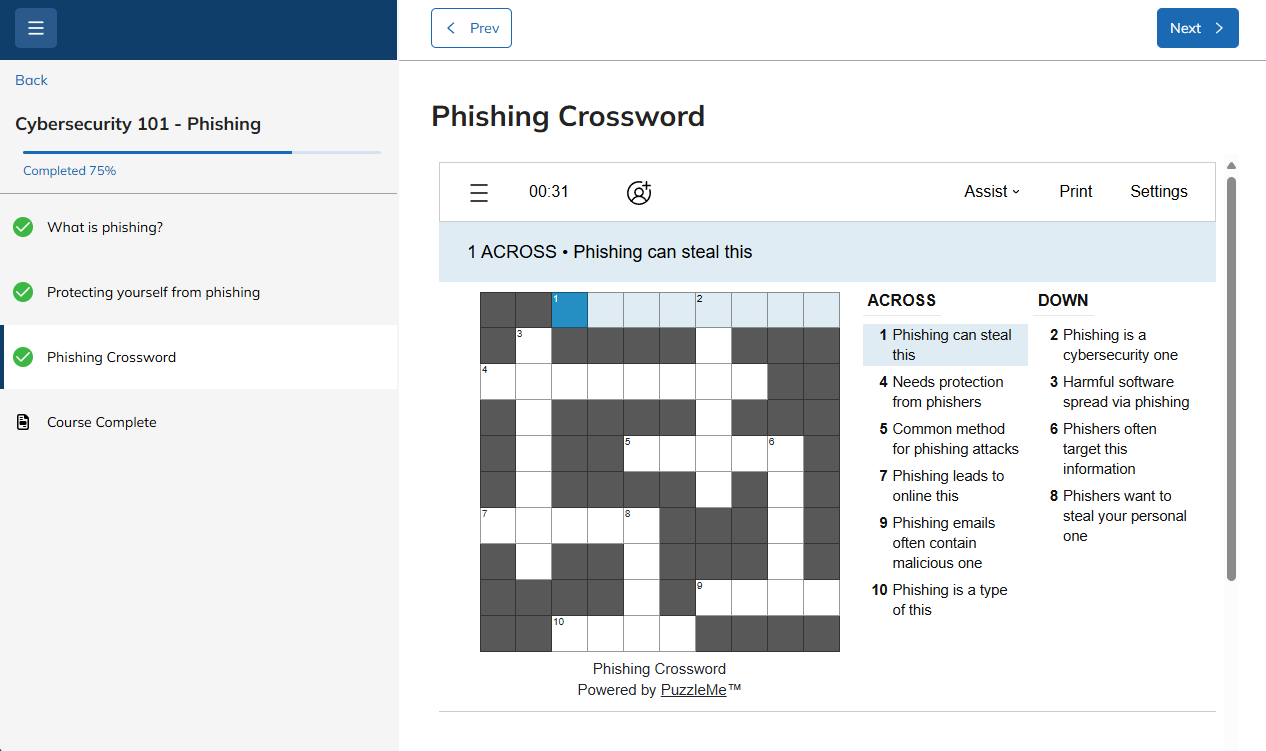Image resolution: width=1266 pixels, height=751 pixels.
Task: Click green checkmark beside What is phishing?
Action: pos(23,227)
